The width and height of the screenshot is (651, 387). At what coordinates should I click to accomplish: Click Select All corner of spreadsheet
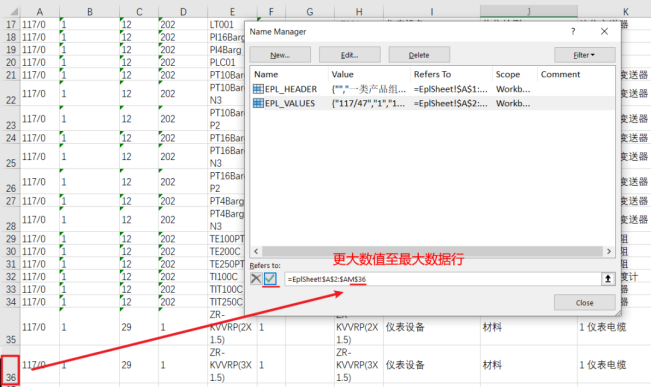(x=11, y=12)
